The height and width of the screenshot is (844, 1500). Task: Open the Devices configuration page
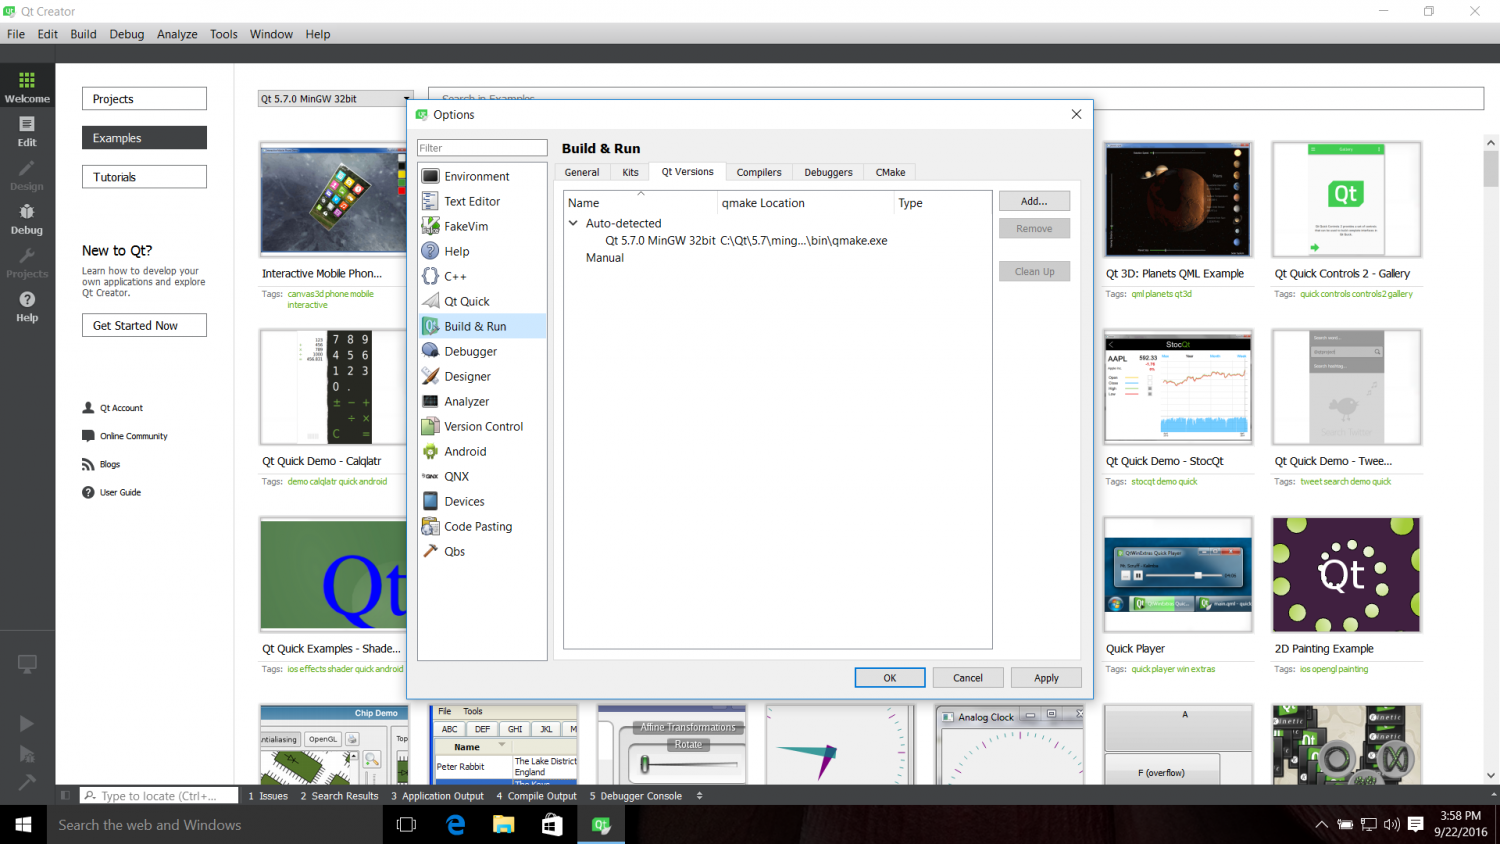464,501
